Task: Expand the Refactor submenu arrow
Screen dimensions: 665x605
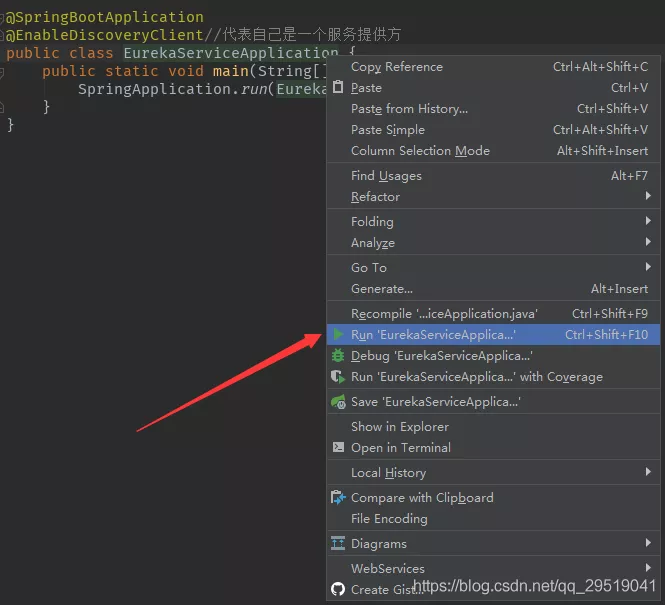Action: [648, 195]
